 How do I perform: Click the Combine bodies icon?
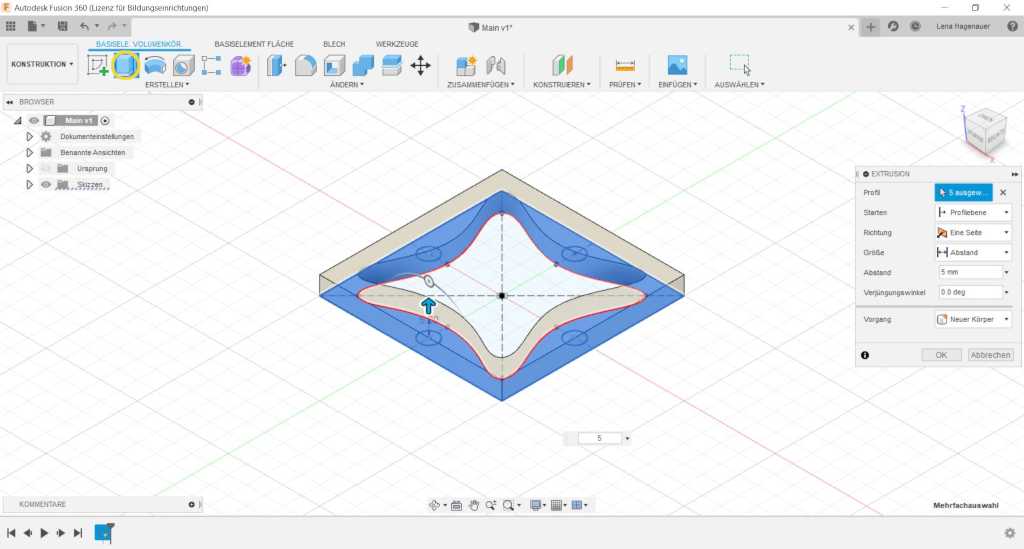(363, 65)
